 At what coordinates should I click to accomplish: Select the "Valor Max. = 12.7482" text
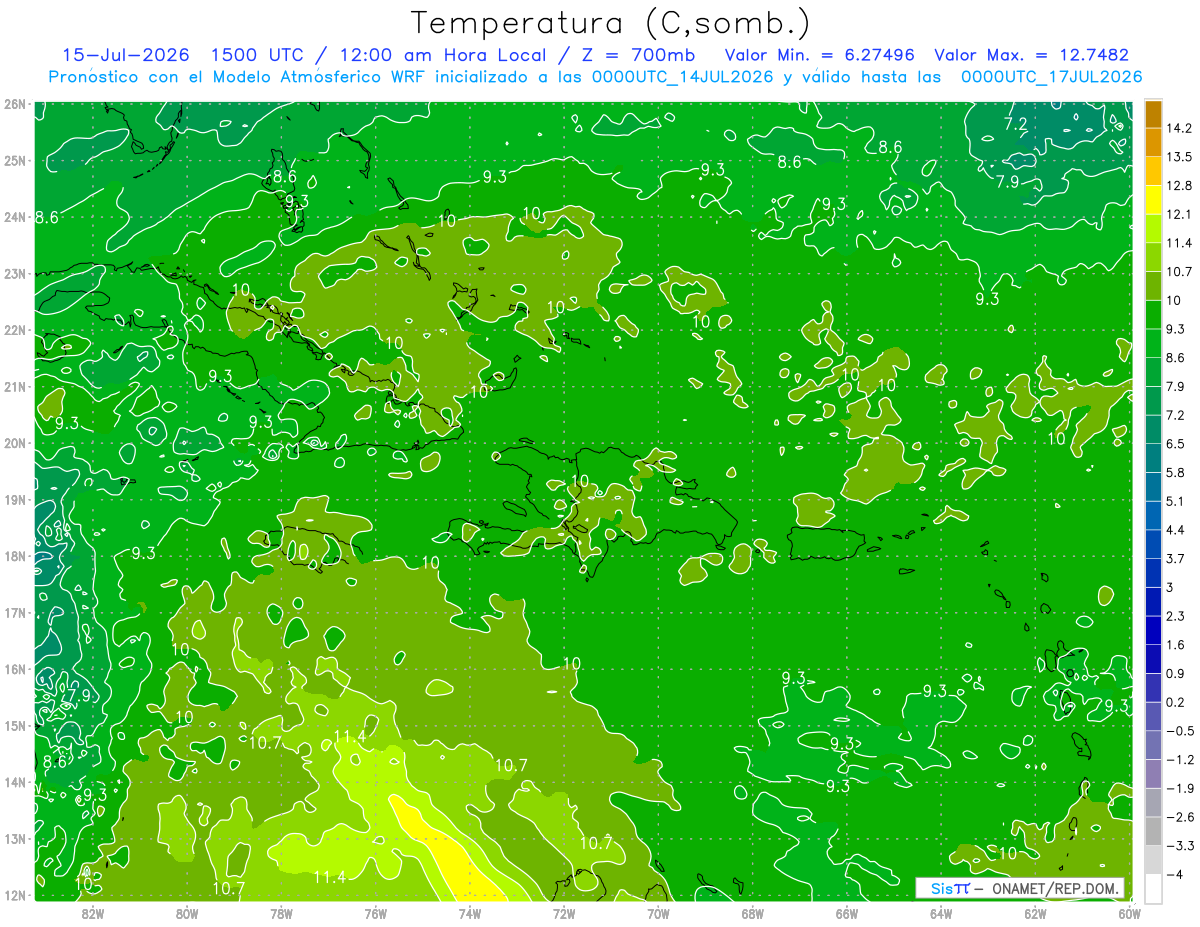(x=1031, y=55)
